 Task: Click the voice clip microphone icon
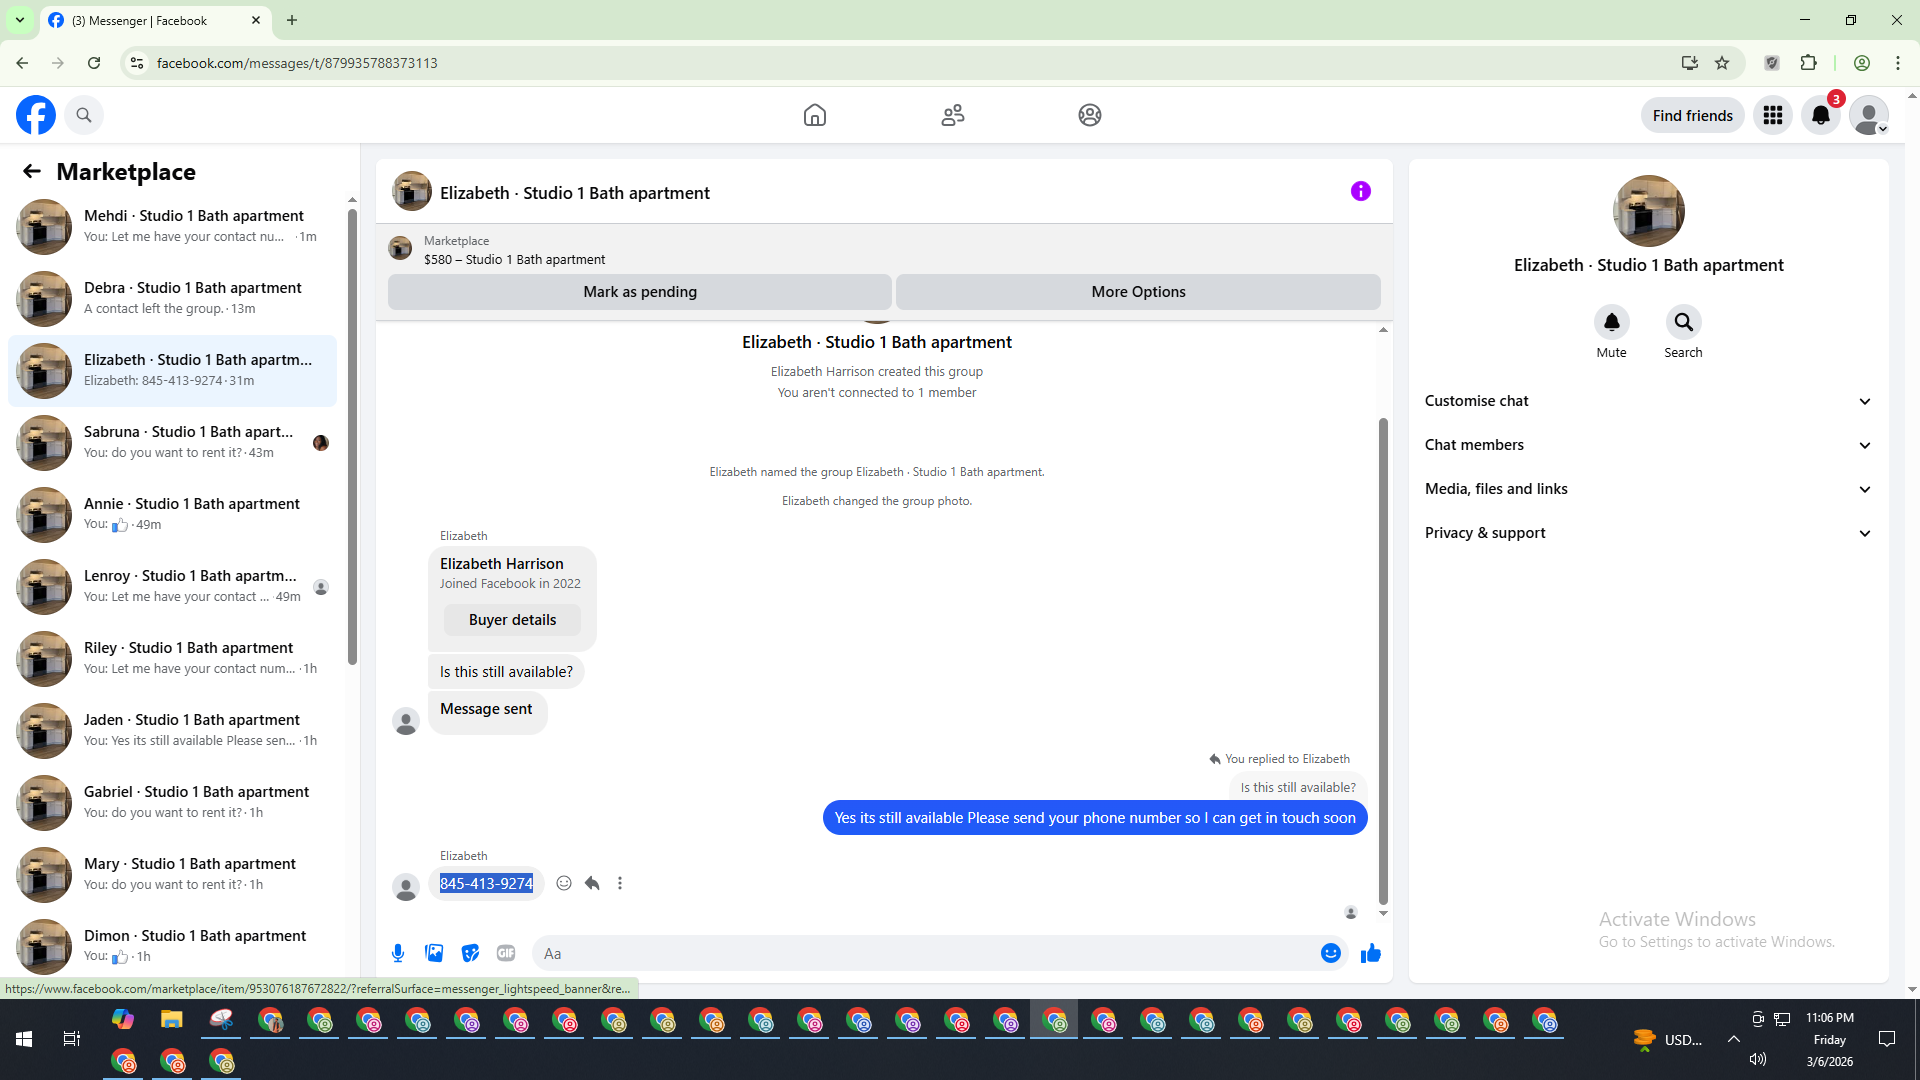click(398, 953)
